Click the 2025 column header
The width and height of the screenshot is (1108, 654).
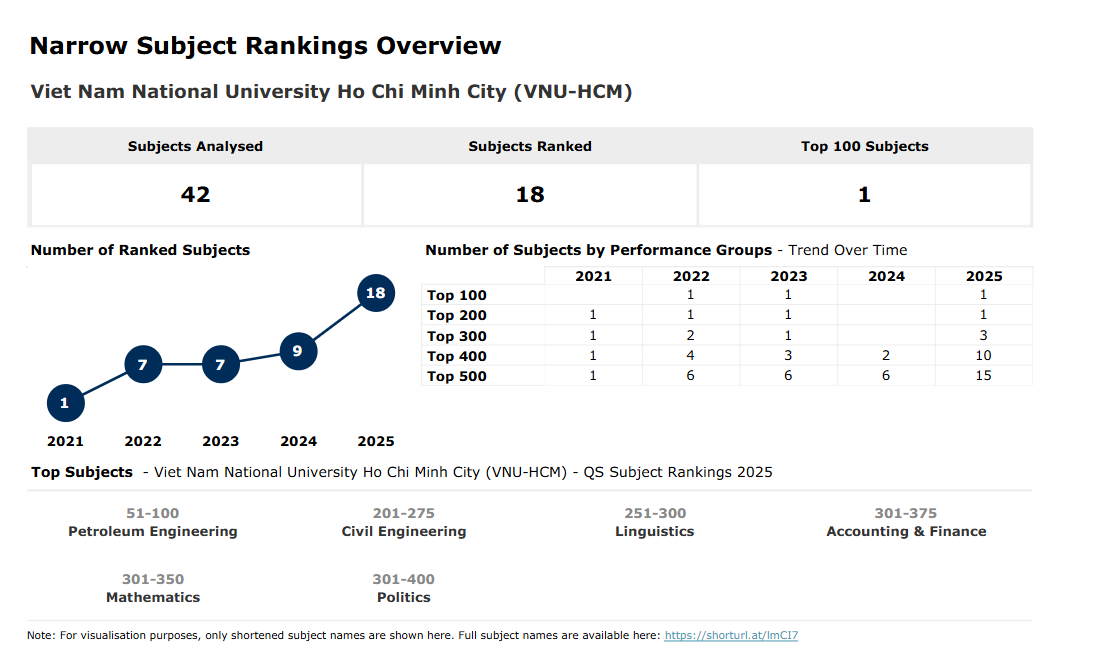click(x=984, y=275)
